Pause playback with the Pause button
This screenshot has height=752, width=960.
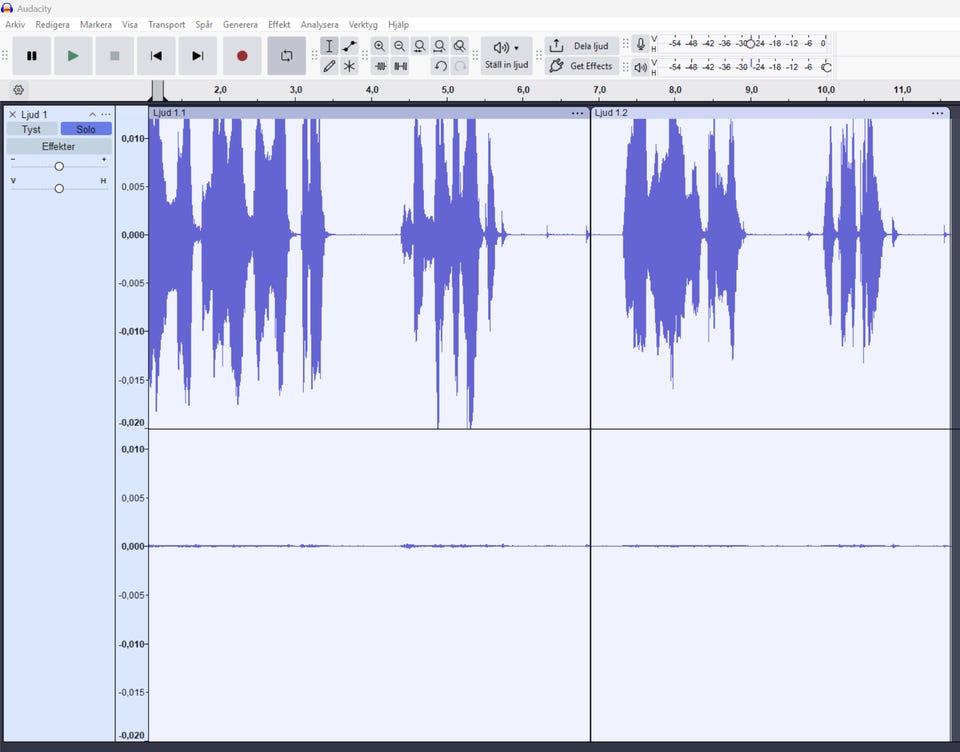tap(32, 56)
